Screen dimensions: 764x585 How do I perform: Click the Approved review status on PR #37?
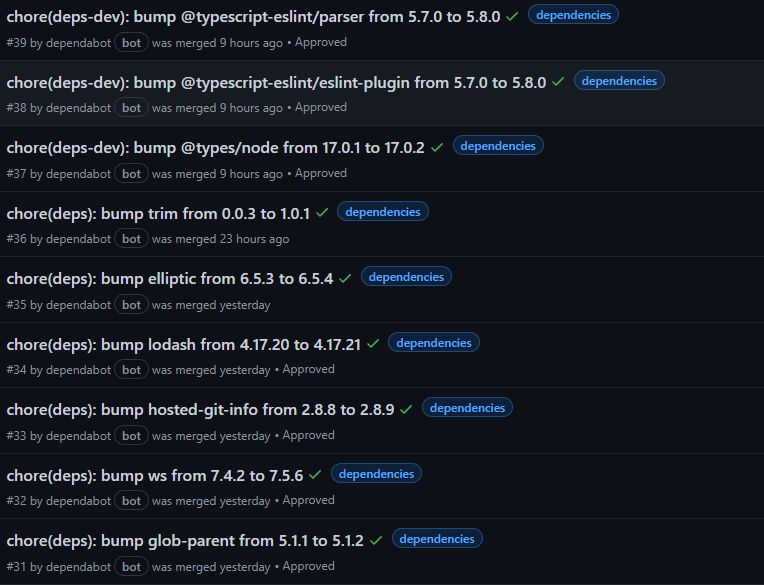click(320, 173)
